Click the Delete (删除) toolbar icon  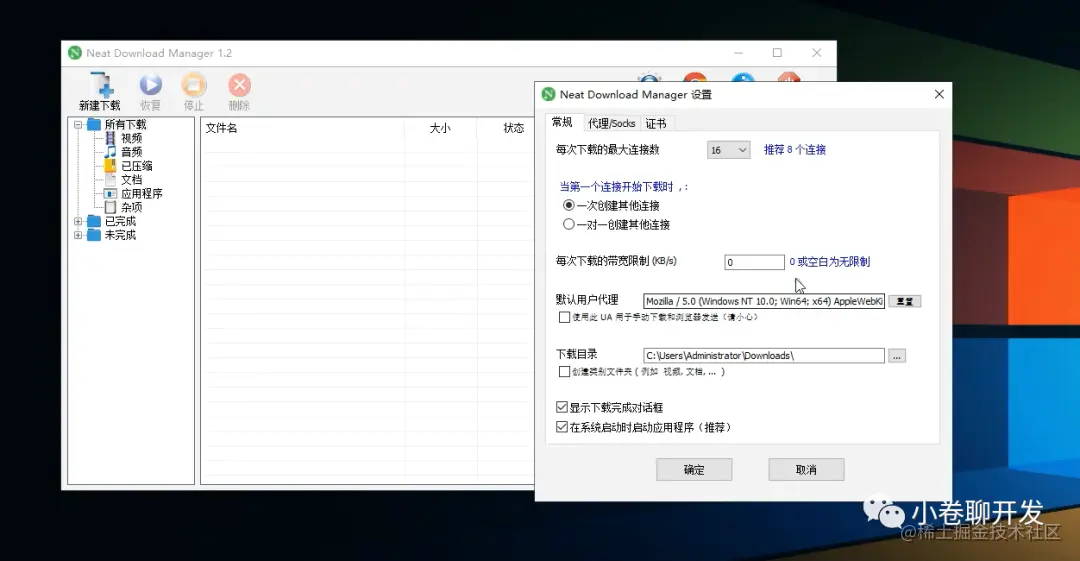239,91
